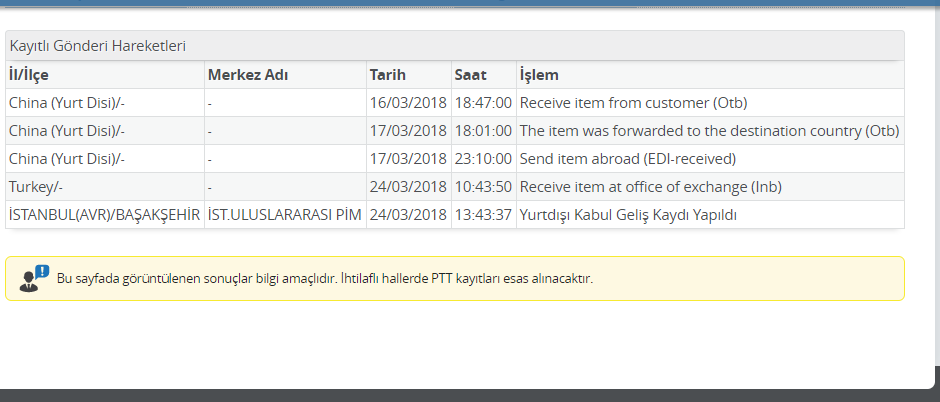
Task: Click the Kayıtlı Gönderi Hareketleri panel header
Action: 455,46
